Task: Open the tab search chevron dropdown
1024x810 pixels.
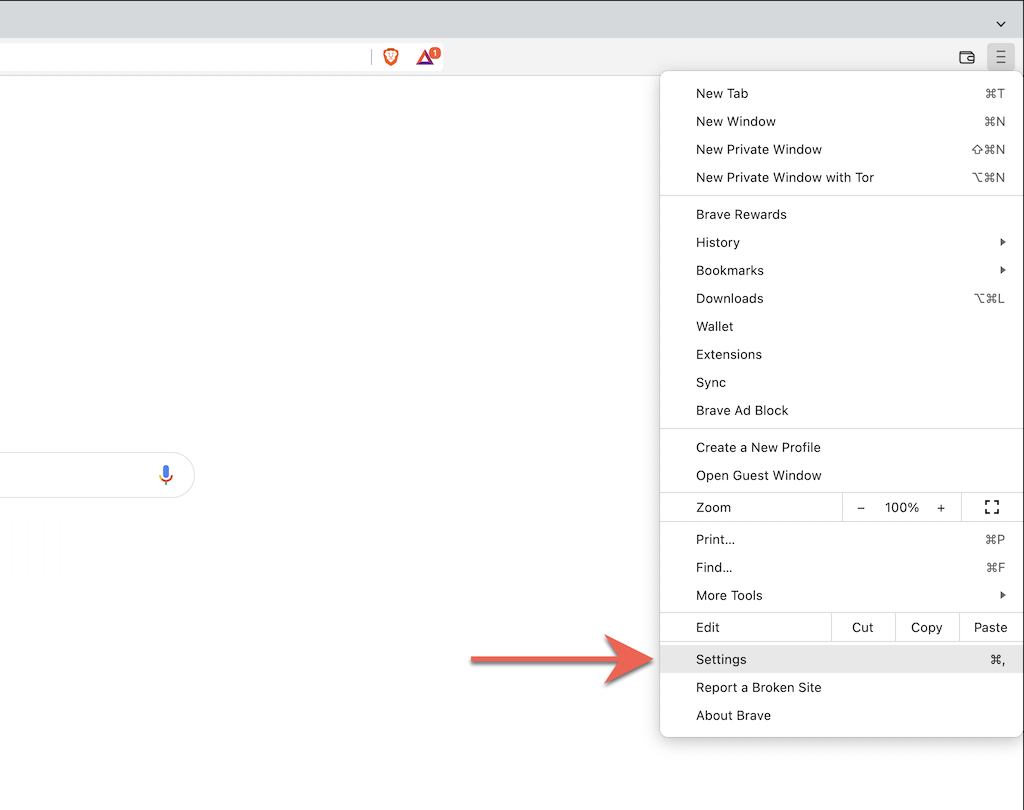Action: pyautogui.click(x=1000, y=23)
